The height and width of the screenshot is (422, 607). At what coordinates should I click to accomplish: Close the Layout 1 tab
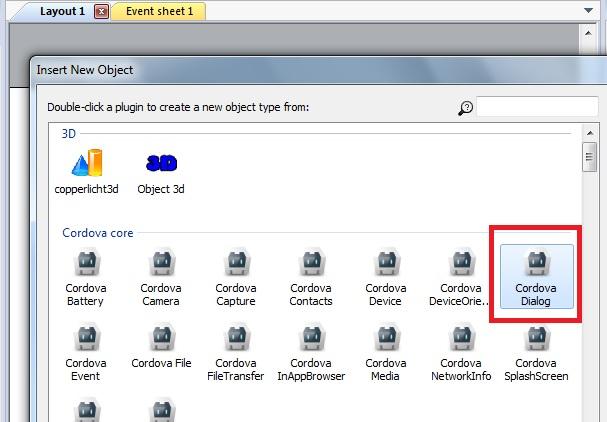(x=102, y=12)
